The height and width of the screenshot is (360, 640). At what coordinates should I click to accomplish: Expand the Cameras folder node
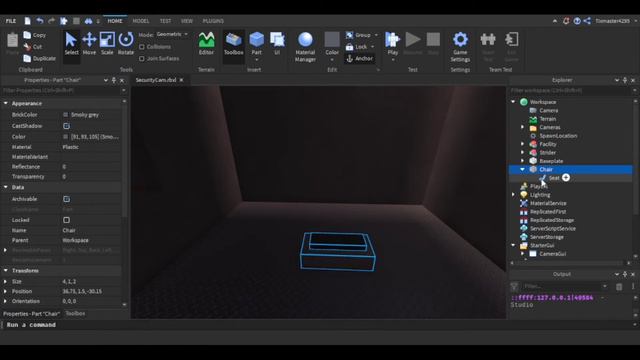[x=522, y=127]
